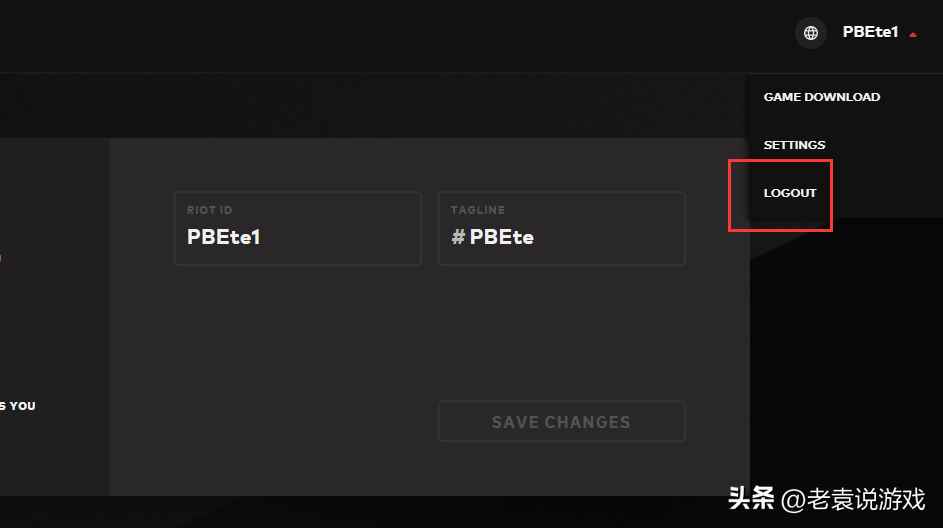Screen dimensions: 943x528
Task: Click the 头条 watermark logo
Action: (751, 498)
